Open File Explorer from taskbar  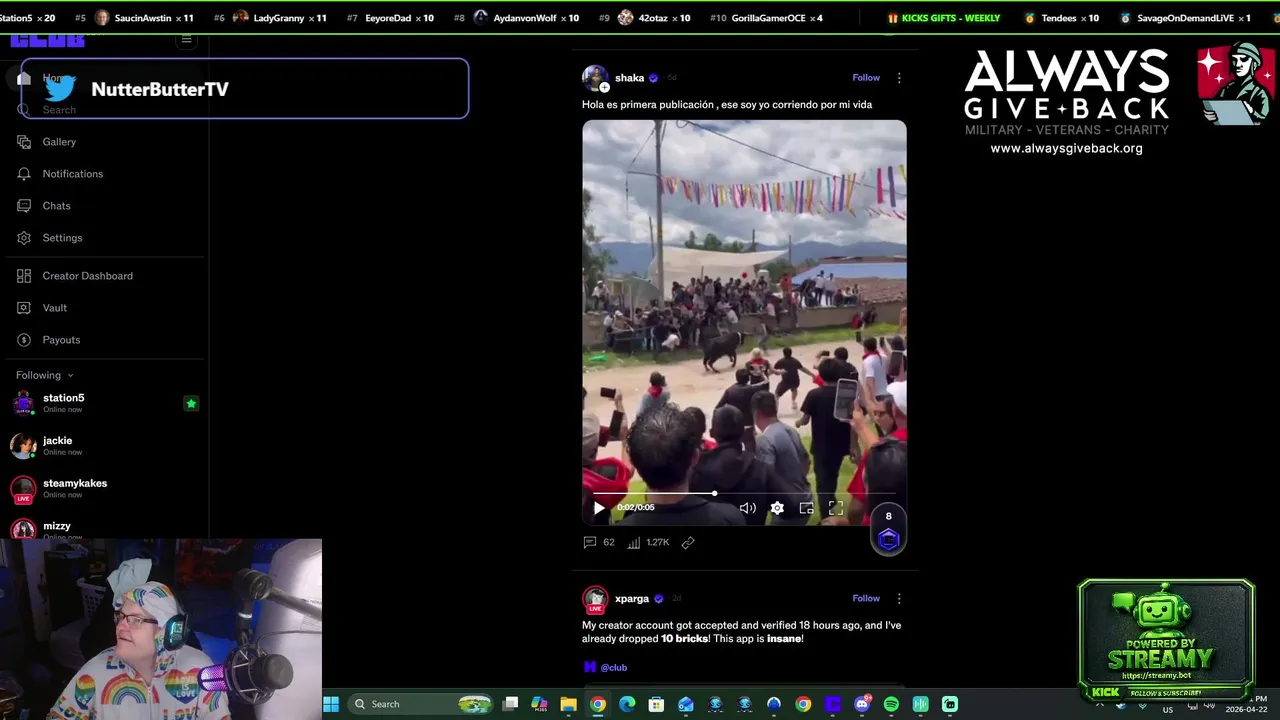coord(568,704)
